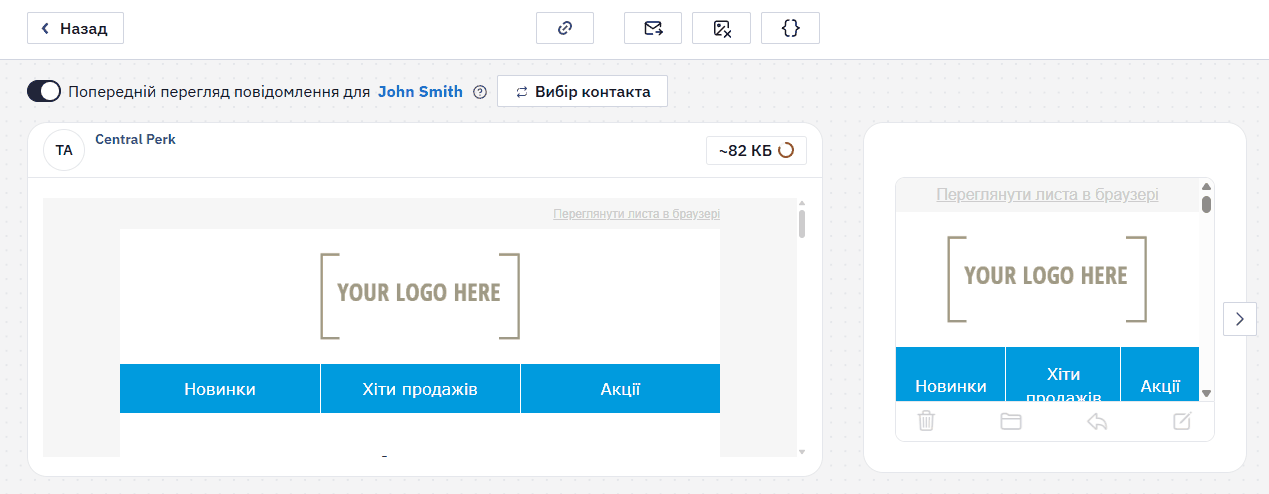This screenshot has width=1269, height=494.
Task: Click the TA sender avatar
Action: coord(64,150)
